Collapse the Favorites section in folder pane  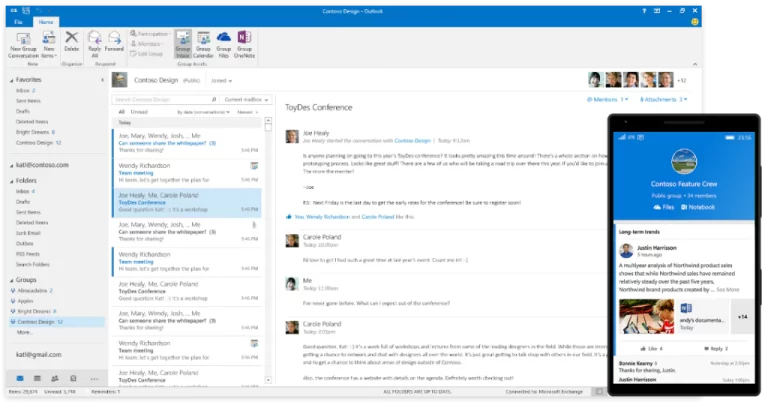pyautogui.click(x=12, y=80)
